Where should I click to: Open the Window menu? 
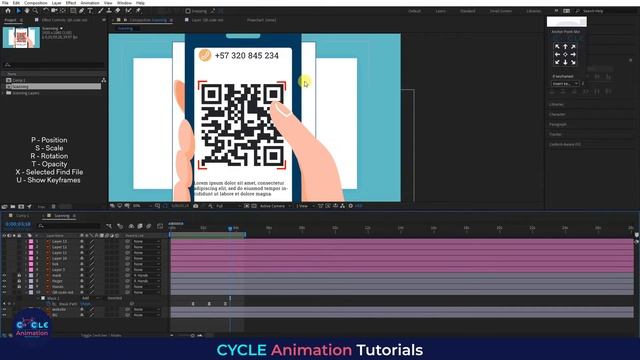[x=124, y=3]
